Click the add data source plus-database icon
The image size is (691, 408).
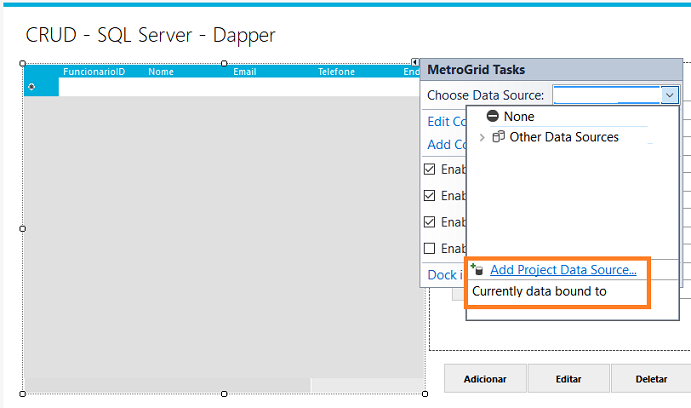coord(477,269)
